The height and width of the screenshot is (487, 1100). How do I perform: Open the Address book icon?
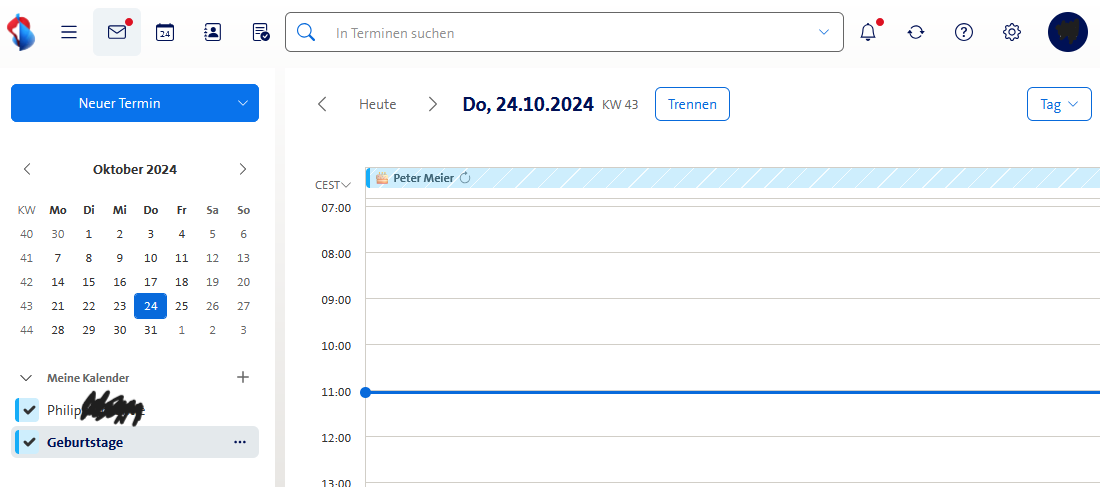(x=213, y=32)
